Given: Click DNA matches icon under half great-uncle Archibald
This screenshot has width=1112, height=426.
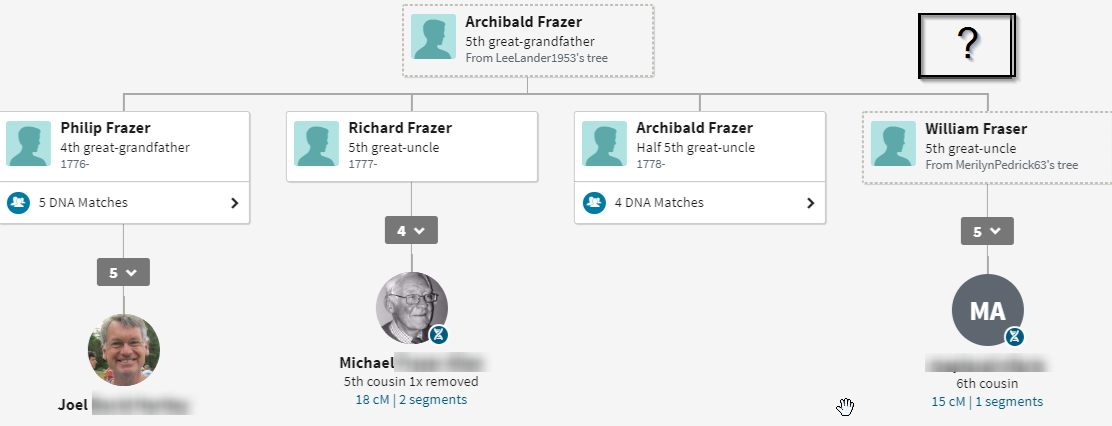Looking at the screenshot, I should (x=594, y=202).
